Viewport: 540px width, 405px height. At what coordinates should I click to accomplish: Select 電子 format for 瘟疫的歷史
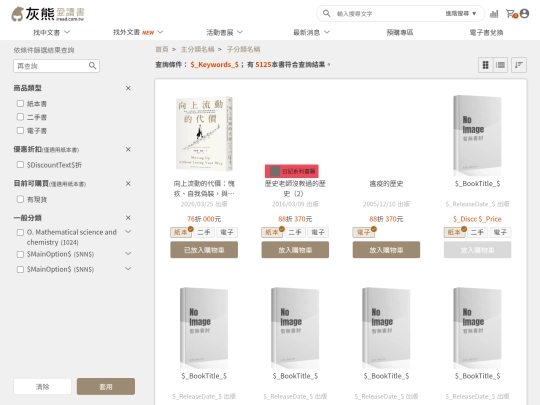363,232
